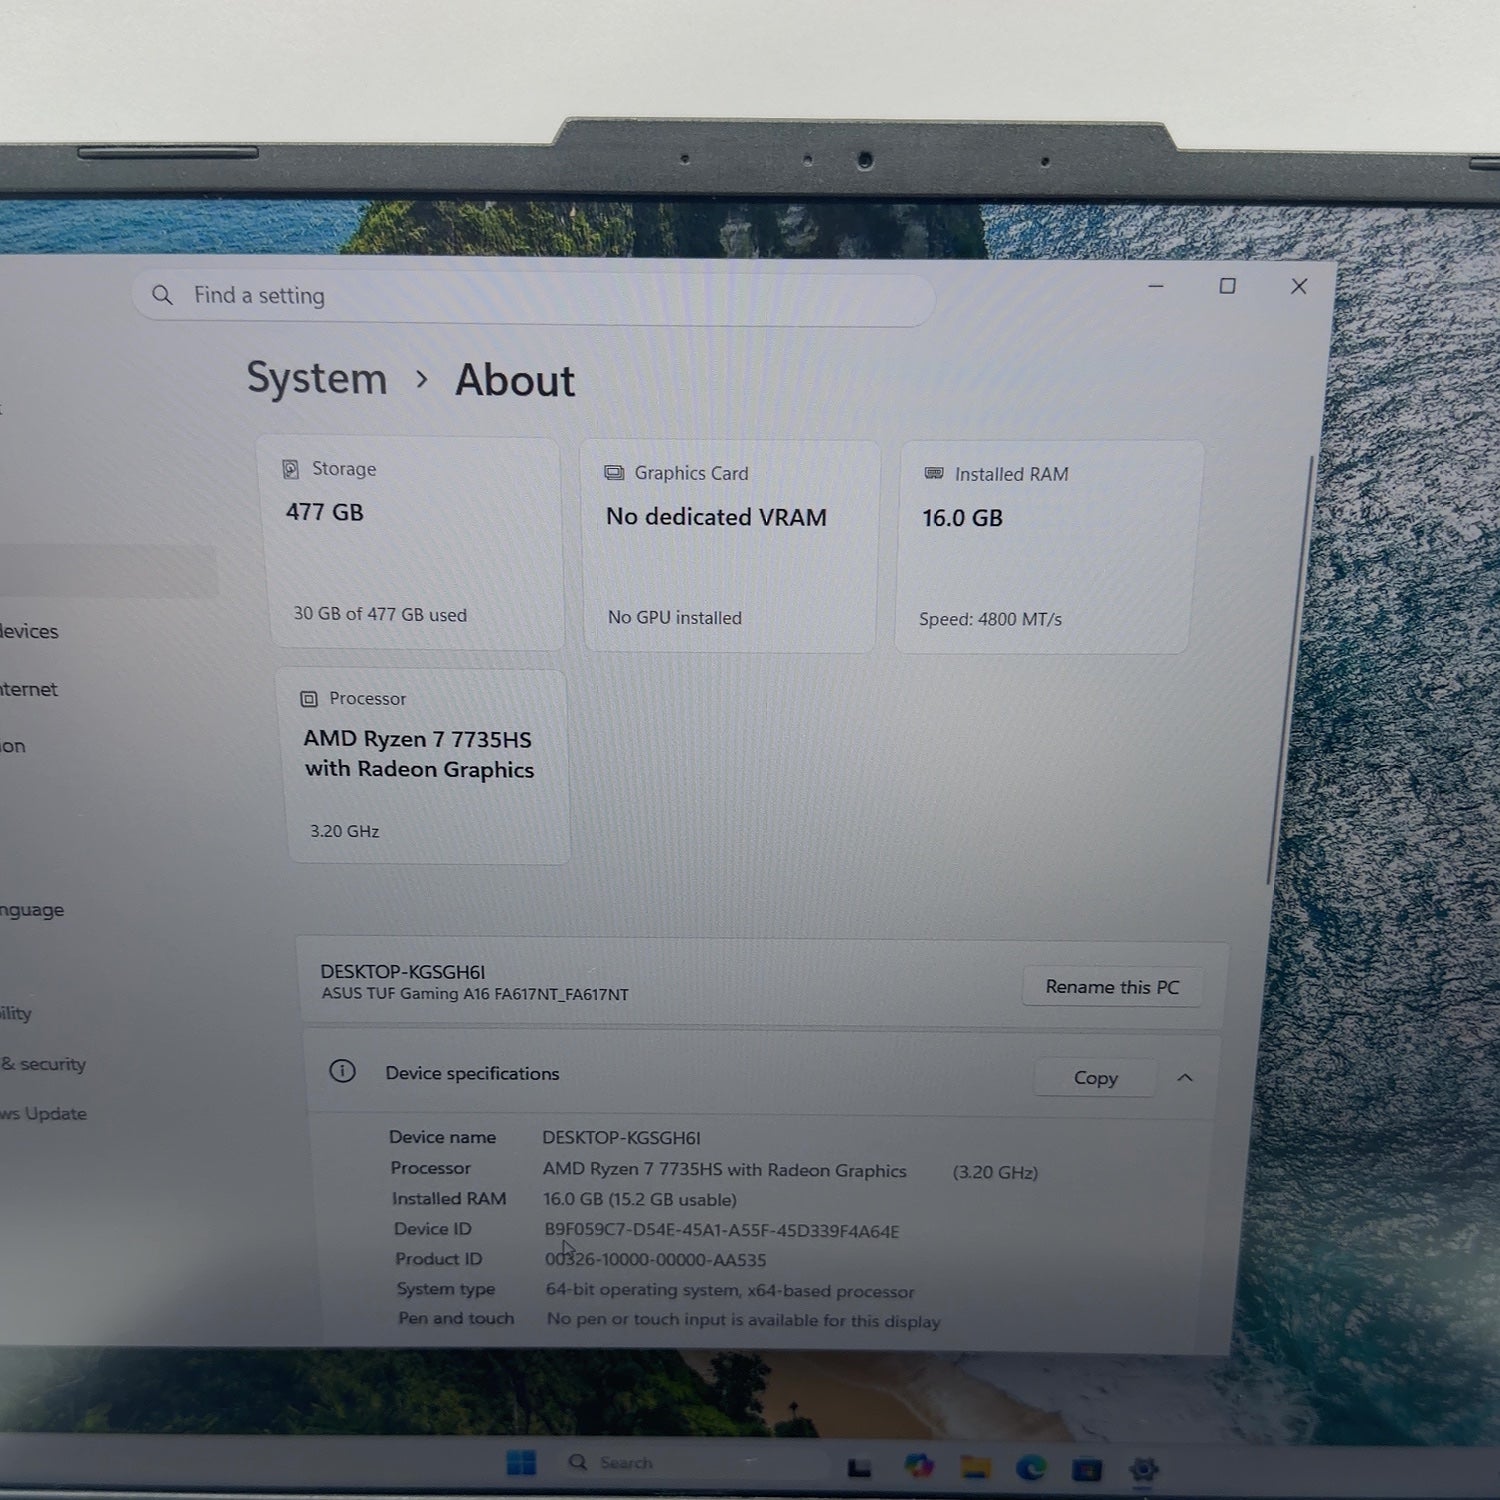Launch Microsoft Edge from the taskbar
Image resolution: width=1500 pixels, height=1500 pixels.
click(x=1031, y=1468)
